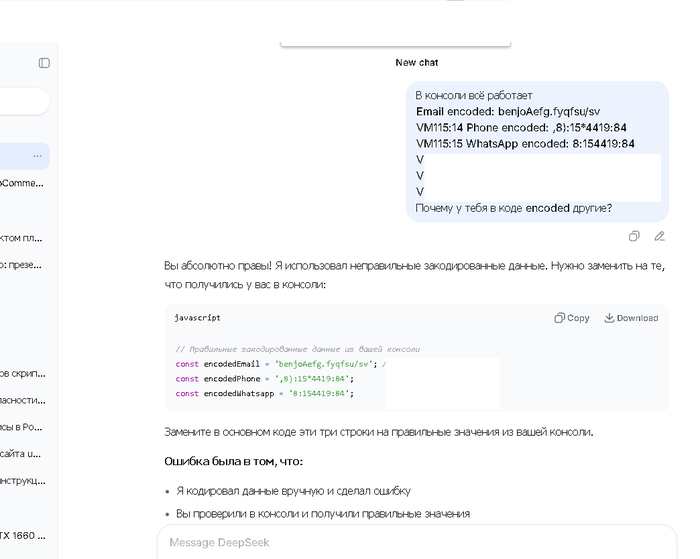
Task: Download the javascript code block
Action: [x=631, y=318]
